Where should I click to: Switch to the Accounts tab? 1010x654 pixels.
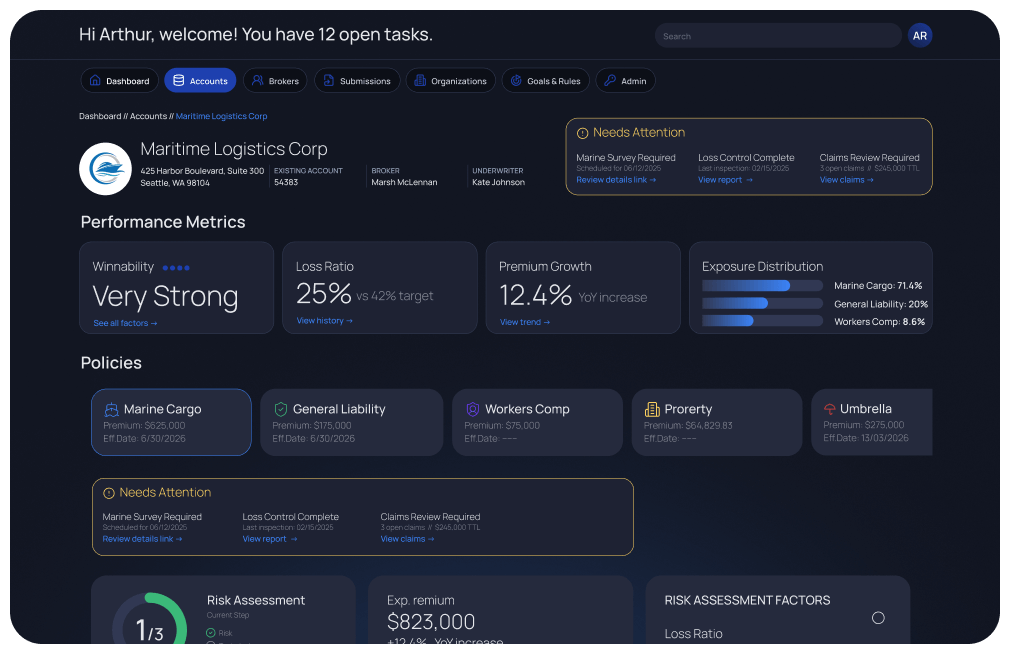click(200, 81)
